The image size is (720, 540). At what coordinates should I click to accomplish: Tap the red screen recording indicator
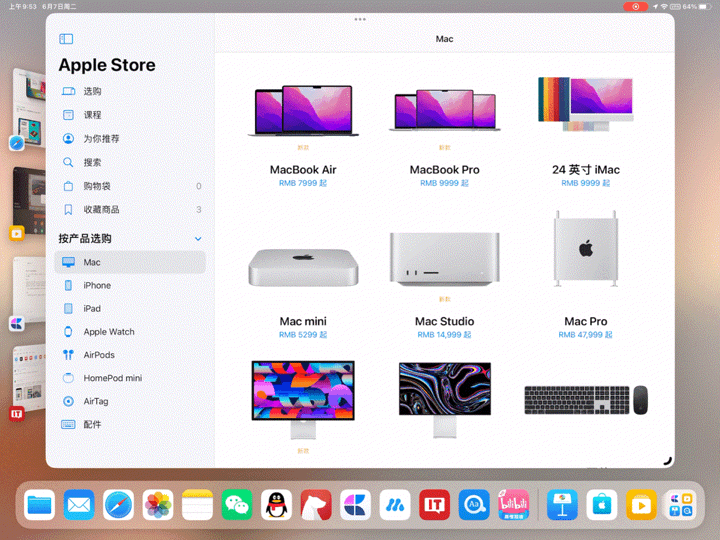pyautogui.click(x=636, y=6)
